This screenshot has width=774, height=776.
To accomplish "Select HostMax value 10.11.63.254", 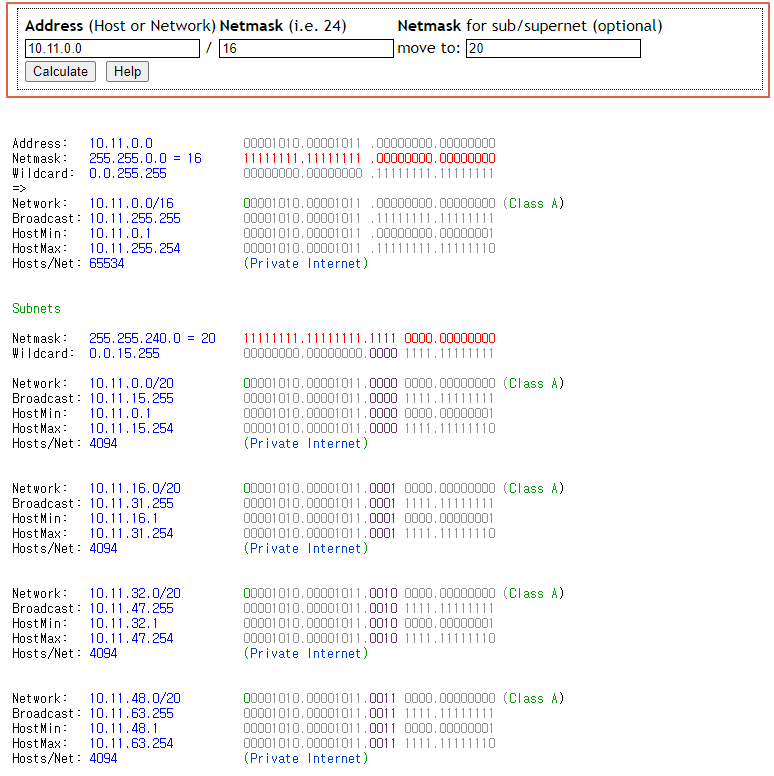I will point(131,743).
